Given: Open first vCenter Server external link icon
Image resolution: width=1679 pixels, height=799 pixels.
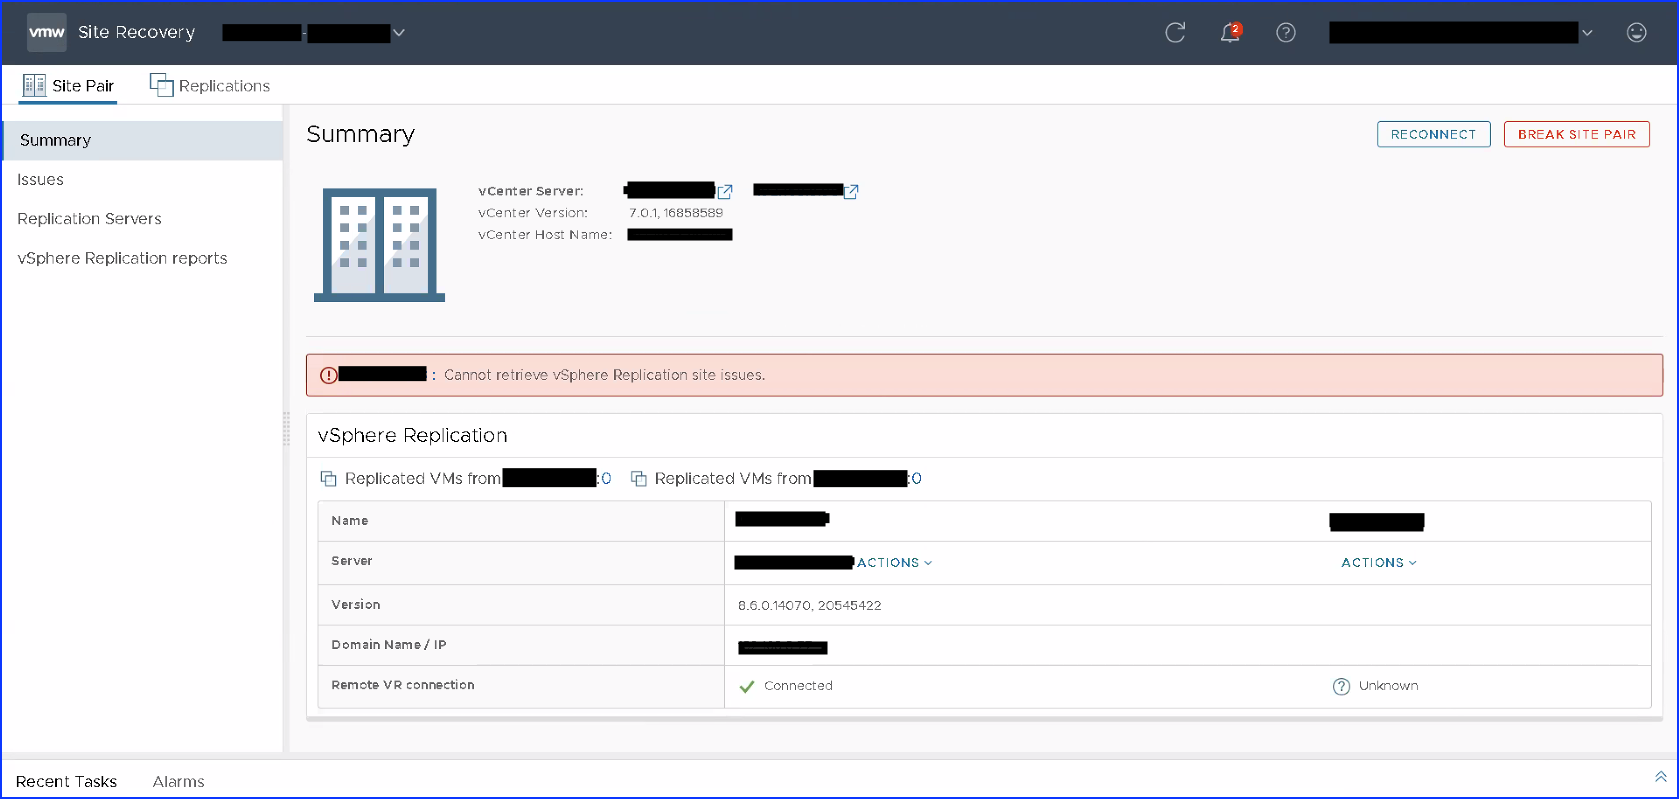Looking at the screenshot, I should click(725, 191).
